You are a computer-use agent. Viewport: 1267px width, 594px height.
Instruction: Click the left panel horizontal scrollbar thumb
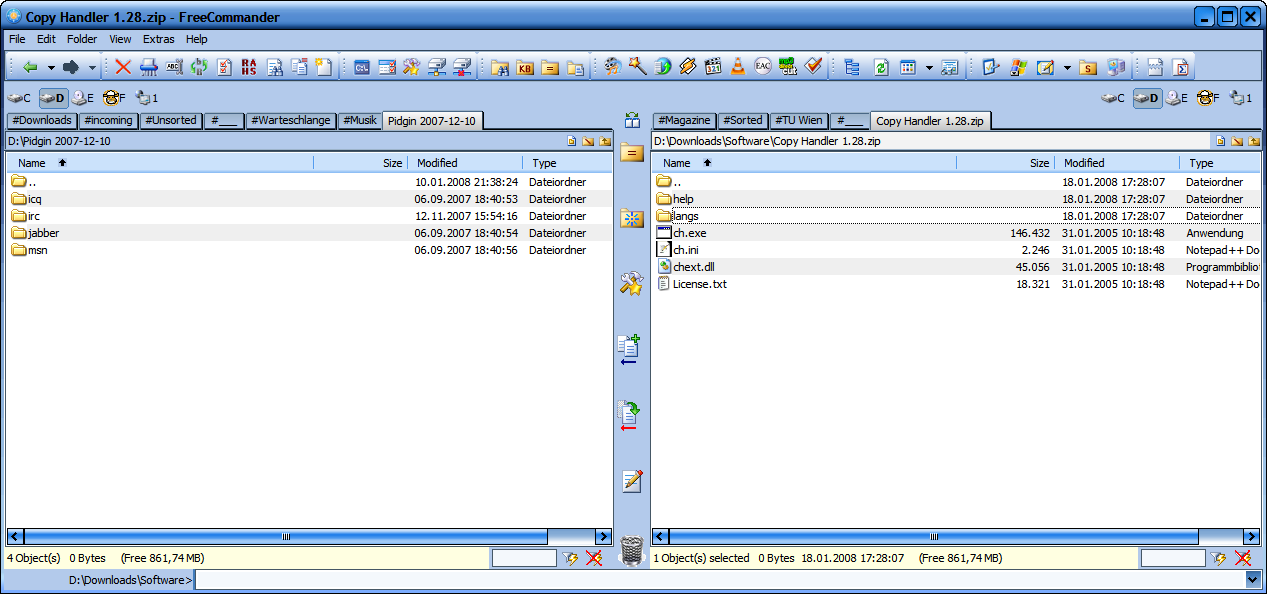point(286,537)
